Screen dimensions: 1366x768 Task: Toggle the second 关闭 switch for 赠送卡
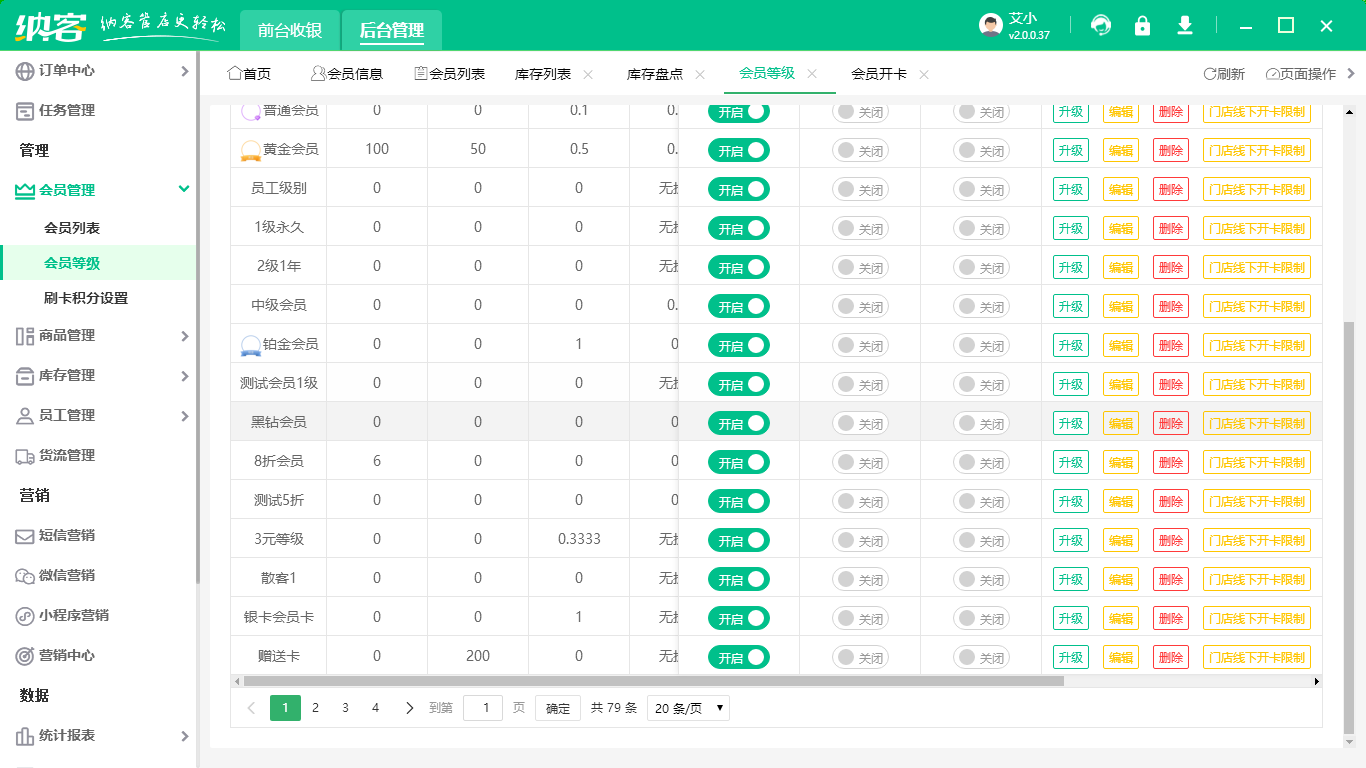point(980,657)
